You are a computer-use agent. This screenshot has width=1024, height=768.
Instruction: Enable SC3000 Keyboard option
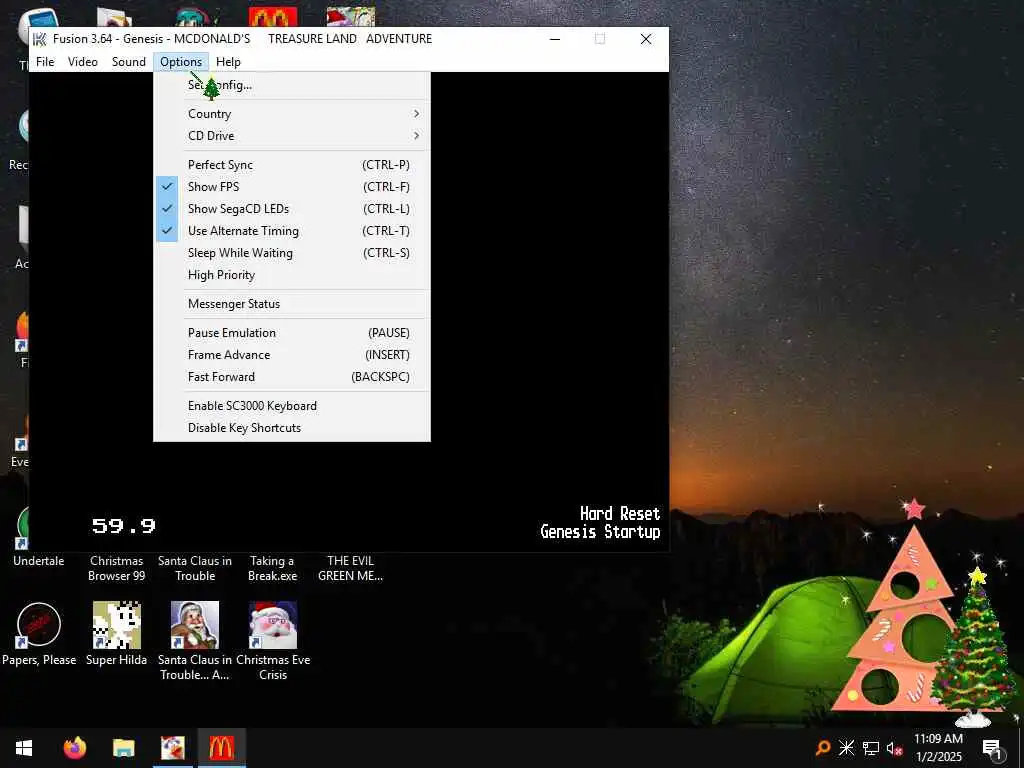292,406
